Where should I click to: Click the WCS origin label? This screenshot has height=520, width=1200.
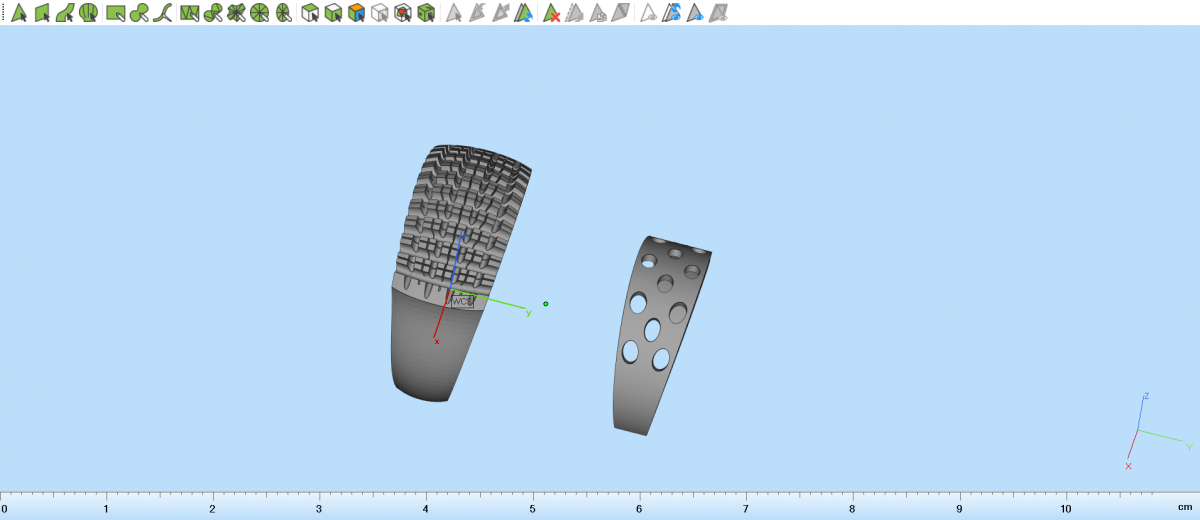[x=461, y=301]
